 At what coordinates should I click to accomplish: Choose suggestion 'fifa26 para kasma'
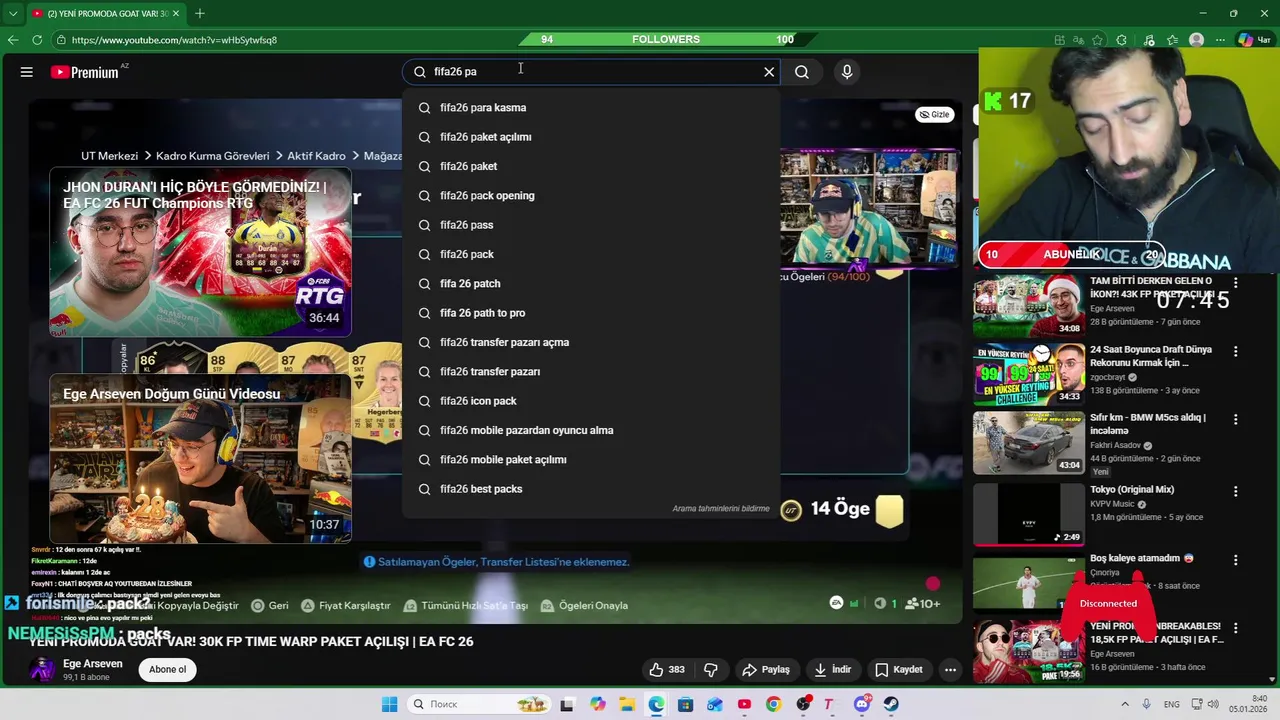click(x=591, y=108)
